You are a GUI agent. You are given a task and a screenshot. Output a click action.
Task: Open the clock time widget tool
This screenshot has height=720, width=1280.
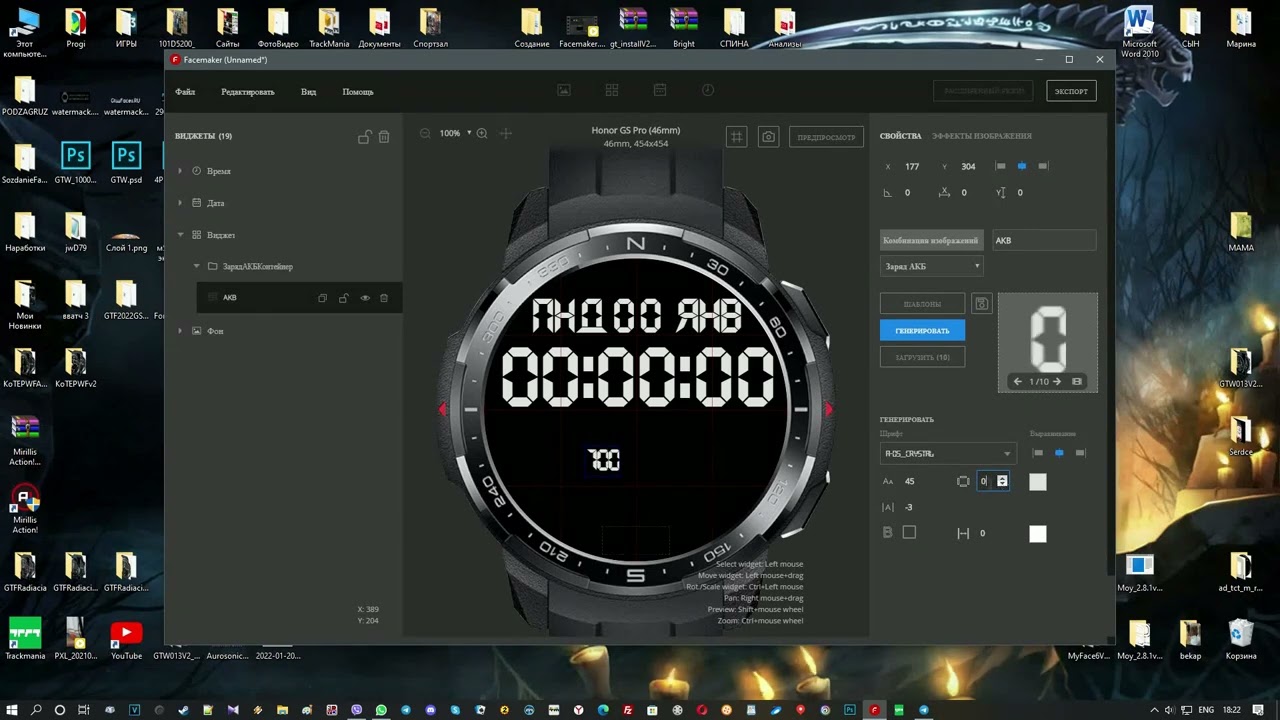708,90
